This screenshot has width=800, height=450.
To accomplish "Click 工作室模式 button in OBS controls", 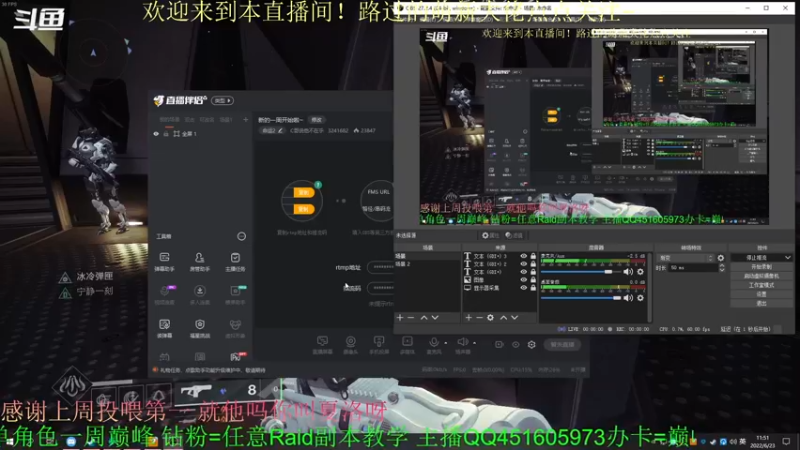I will pos(761,285).
